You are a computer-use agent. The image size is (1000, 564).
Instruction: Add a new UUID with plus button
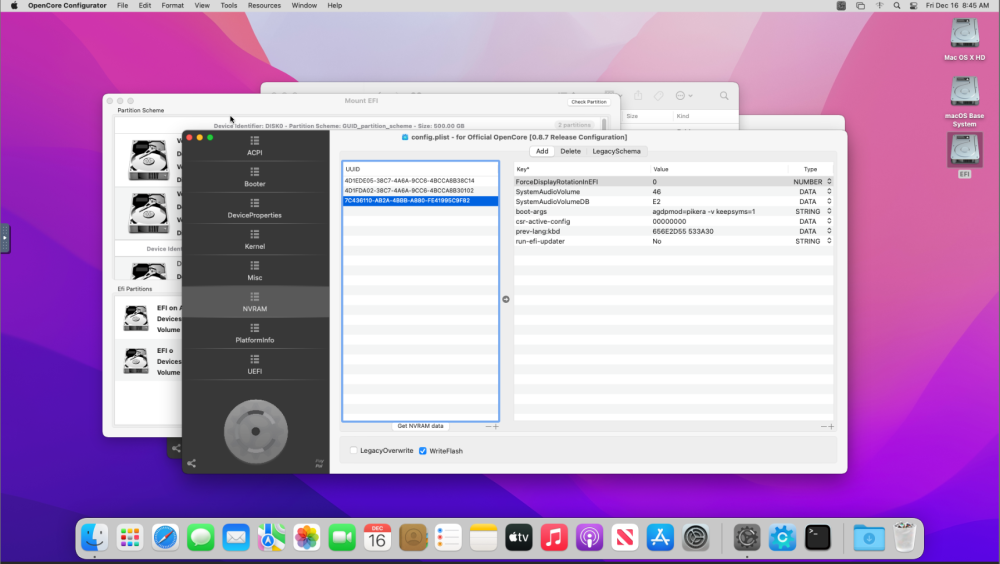[x=496, y=426]
